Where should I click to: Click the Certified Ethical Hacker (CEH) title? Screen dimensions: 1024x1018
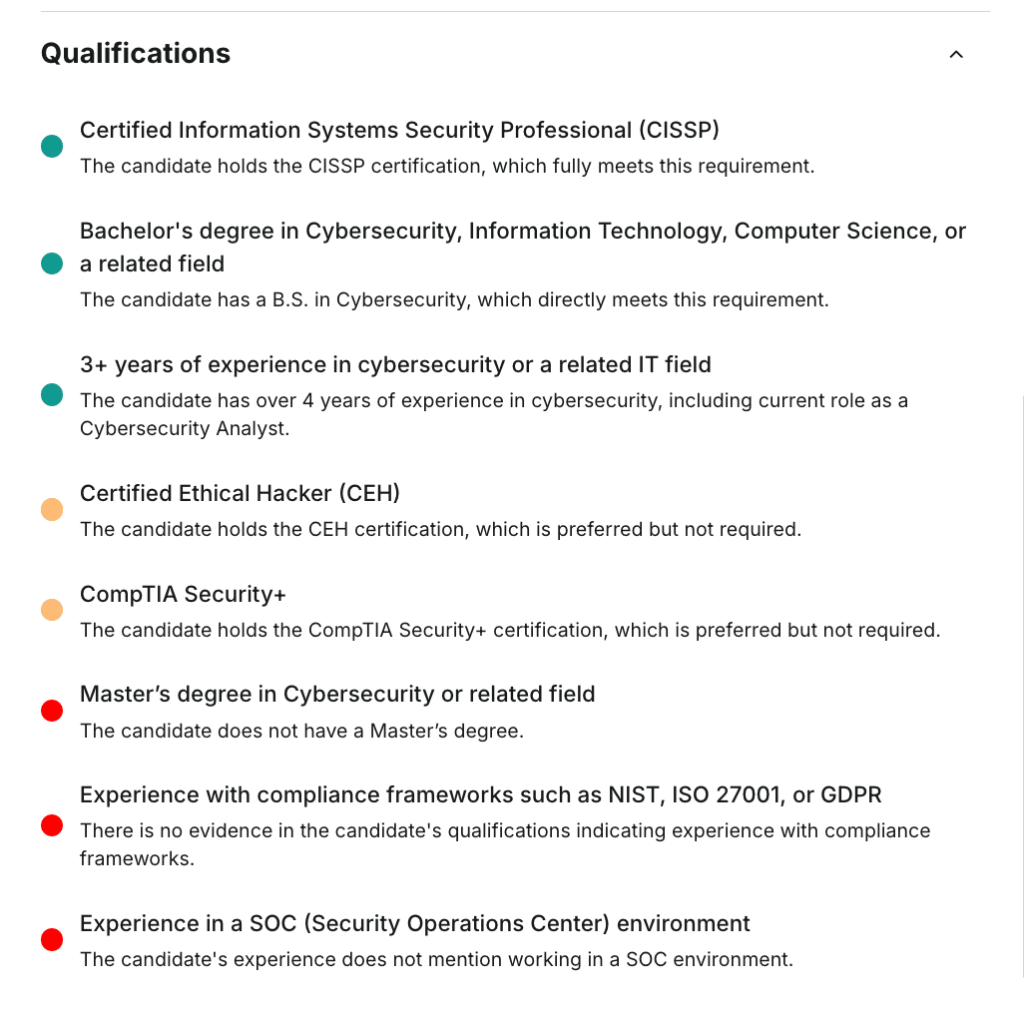(240, 493)
